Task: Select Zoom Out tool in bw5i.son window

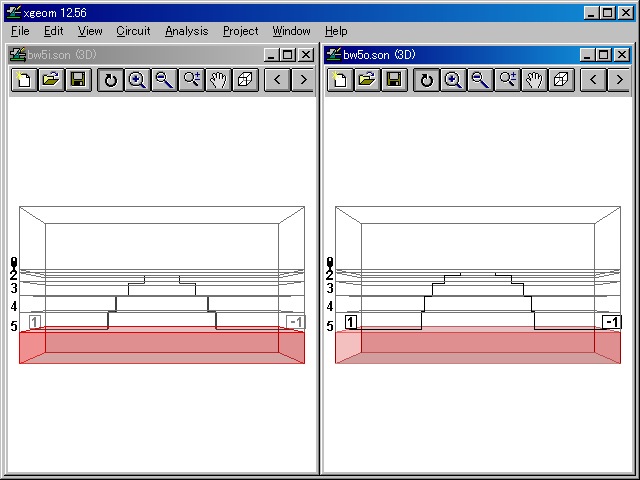Action: click(164, 80)
